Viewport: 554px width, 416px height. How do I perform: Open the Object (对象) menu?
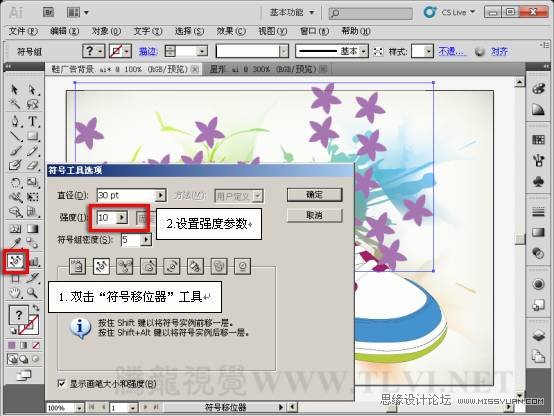(106, 31)
